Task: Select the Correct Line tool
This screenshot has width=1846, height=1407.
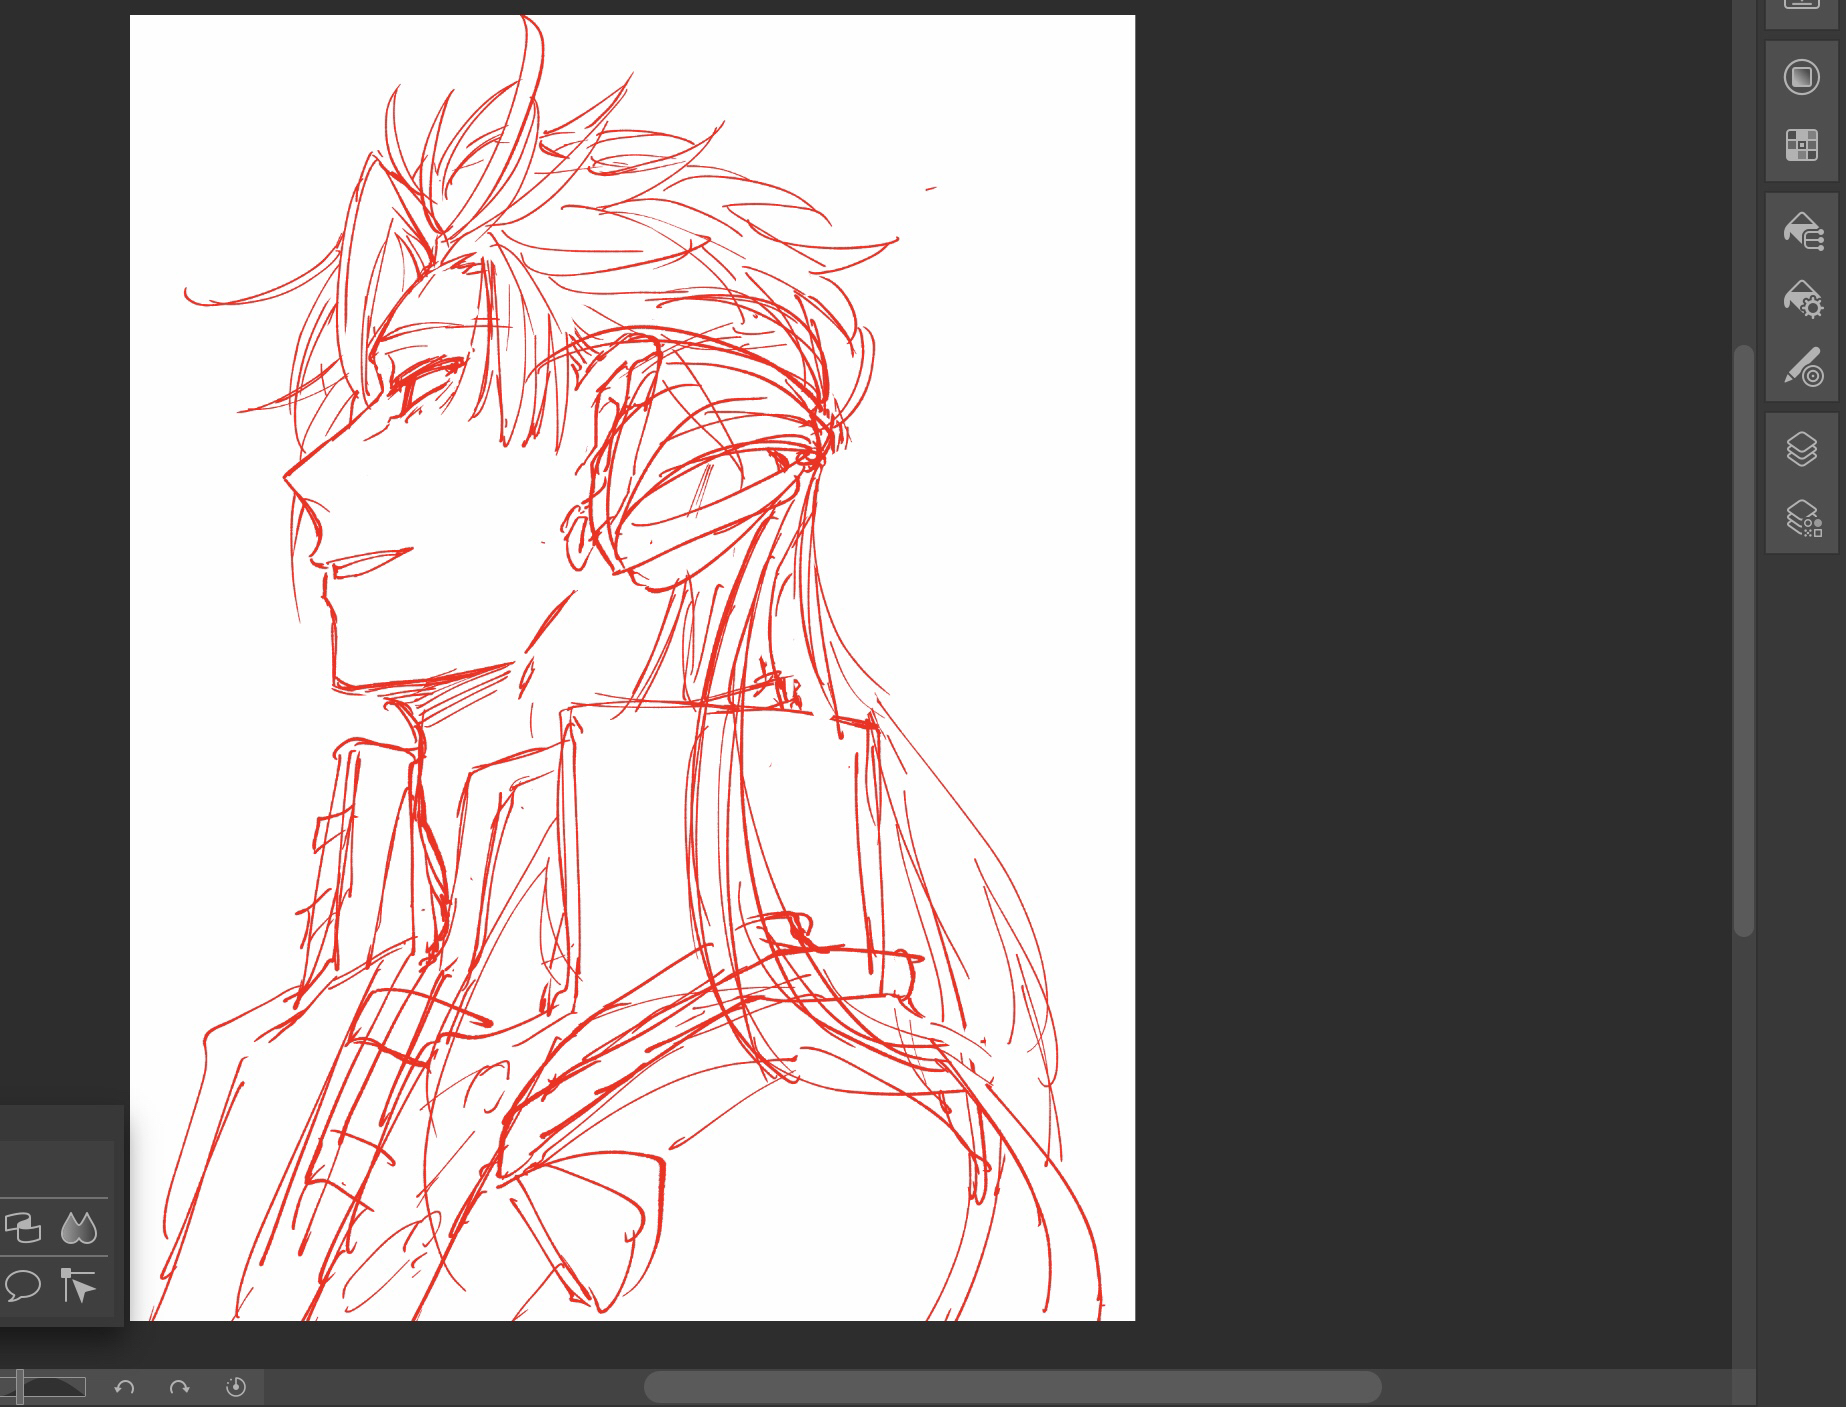Action: coord(78,1285)
